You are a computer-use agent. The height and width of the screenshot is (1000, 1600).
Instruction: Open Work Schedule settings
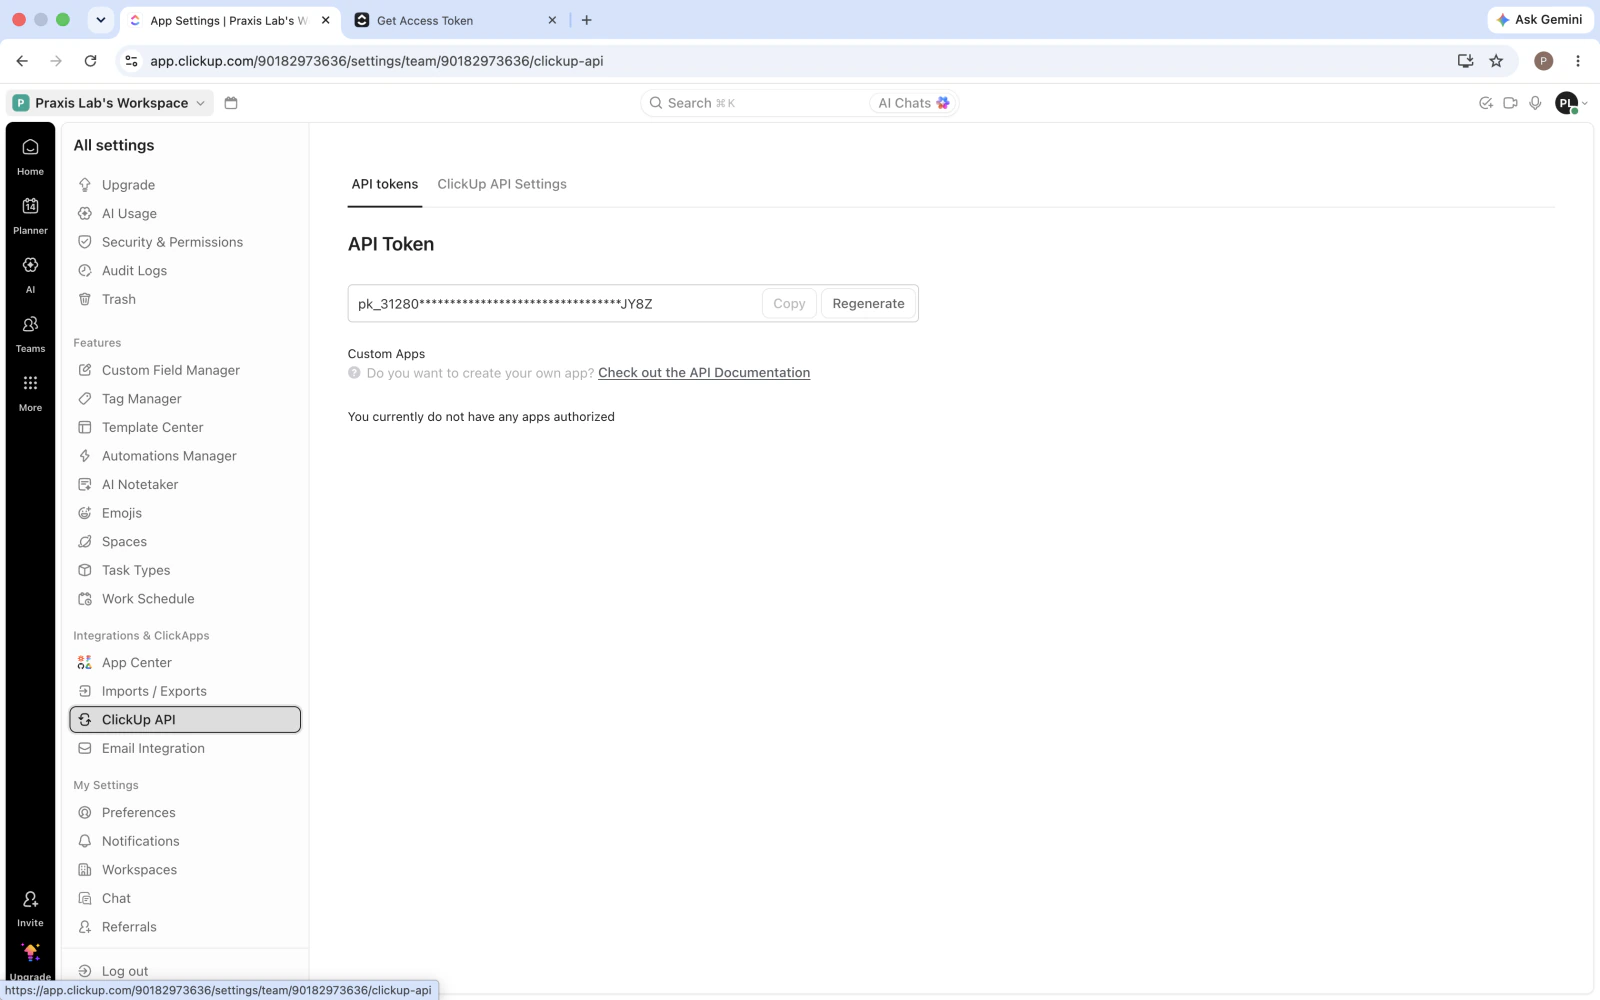tap(184, 599)
